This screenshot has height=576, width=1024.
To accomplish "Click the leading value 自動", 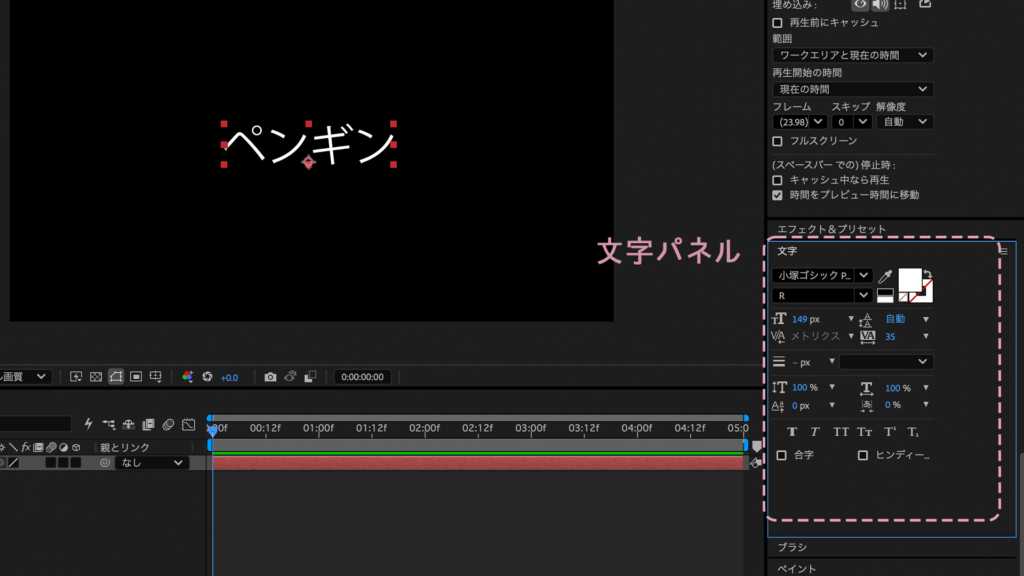I will coord(895,319).
